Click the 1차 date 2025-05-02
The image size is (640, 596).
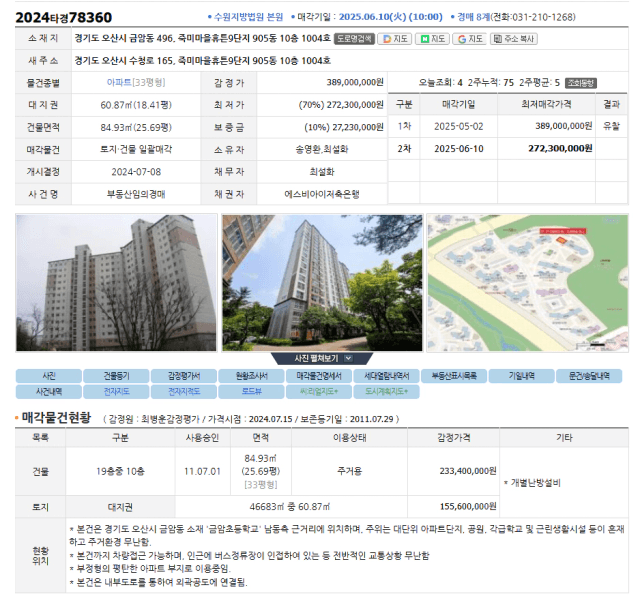[x=458, y=127]
